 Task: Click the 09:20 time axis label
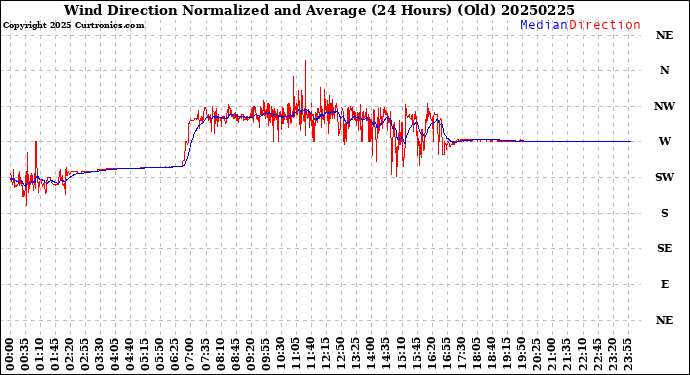[250, 354]
